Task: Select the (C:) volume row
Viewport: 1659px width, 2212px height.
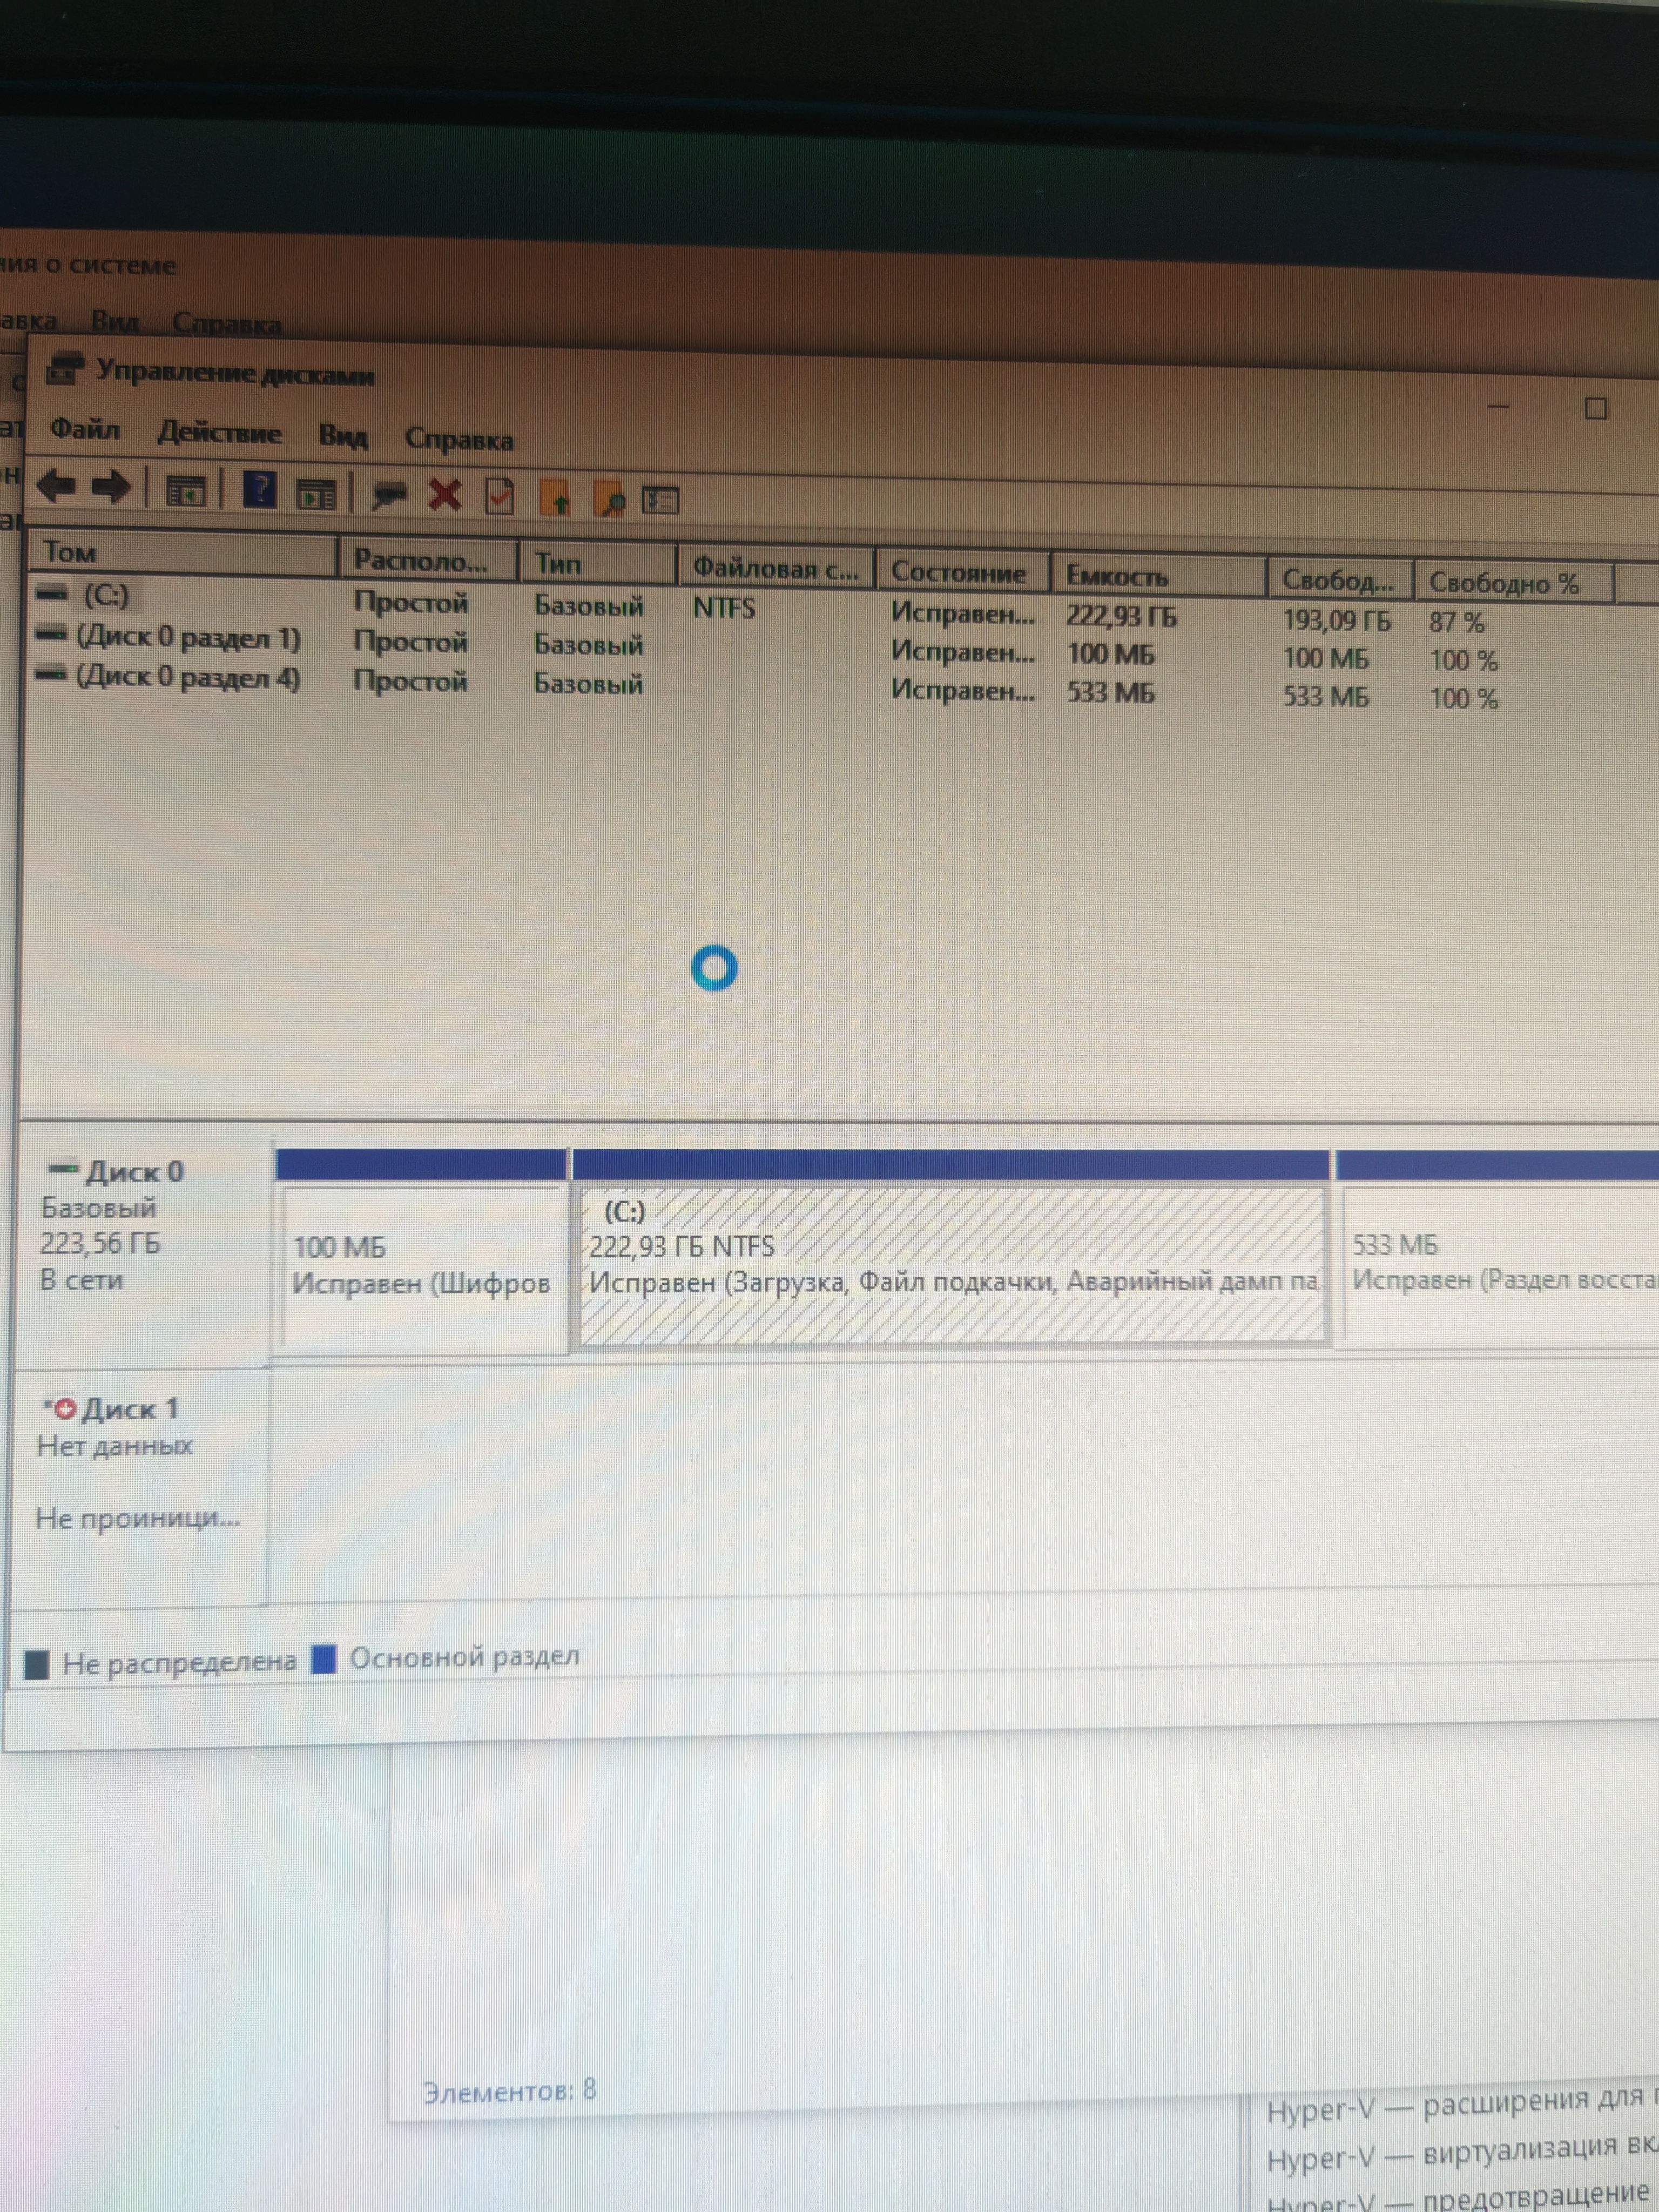Action: (106, 596)
